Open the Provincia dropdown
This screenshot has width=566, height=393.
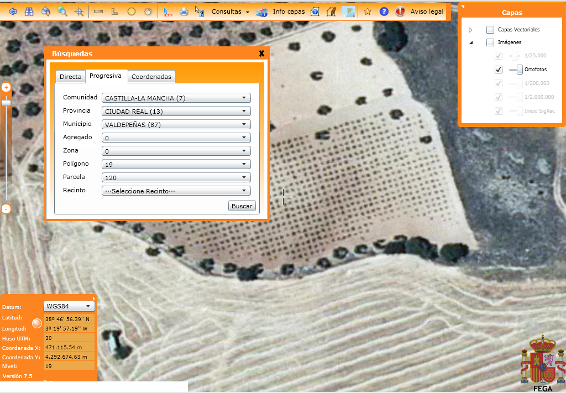pyautogui.click(x=176, y=111)
